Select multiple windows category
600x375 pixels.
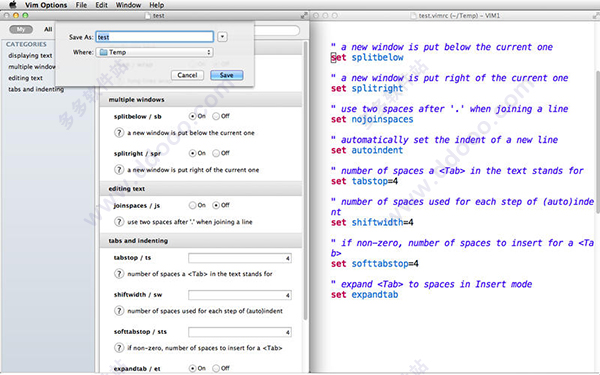click(32, 67)
